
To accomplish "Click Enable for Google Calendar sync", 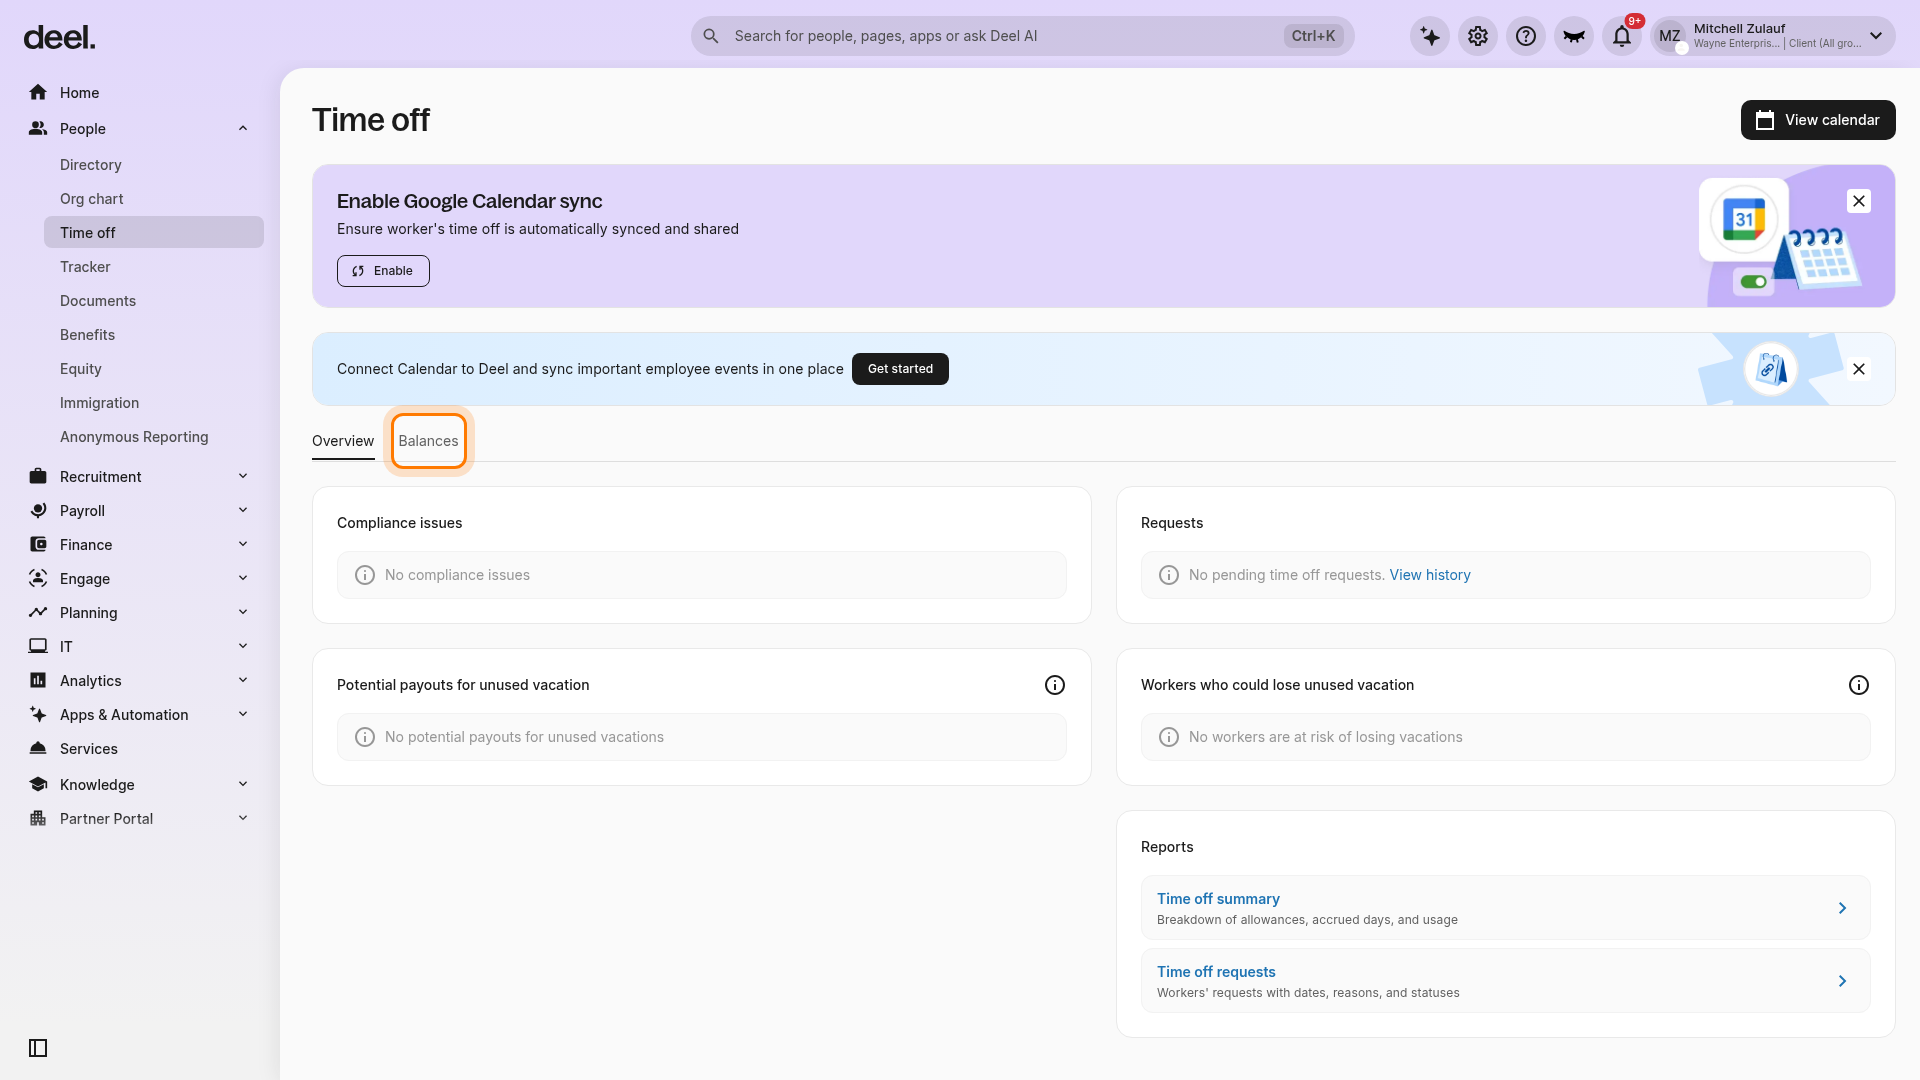I will [x=383, y=271].
